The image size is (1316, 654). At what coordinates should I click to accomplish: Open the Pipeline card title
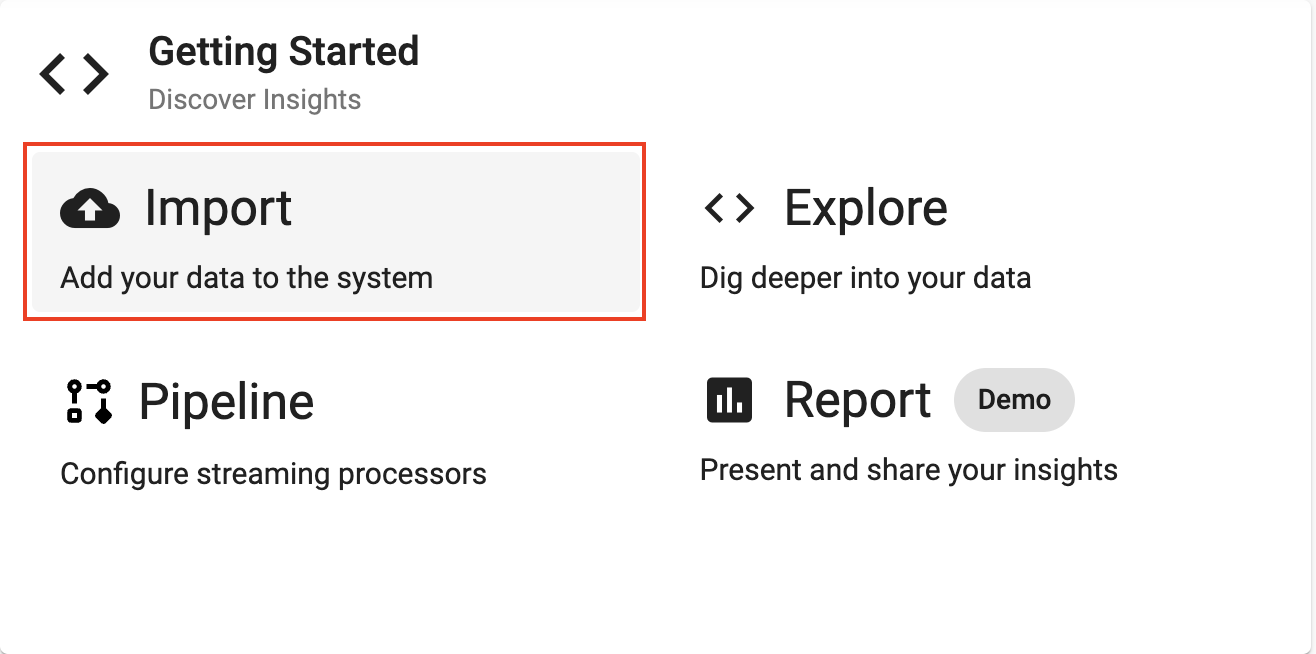pos(226,402)
